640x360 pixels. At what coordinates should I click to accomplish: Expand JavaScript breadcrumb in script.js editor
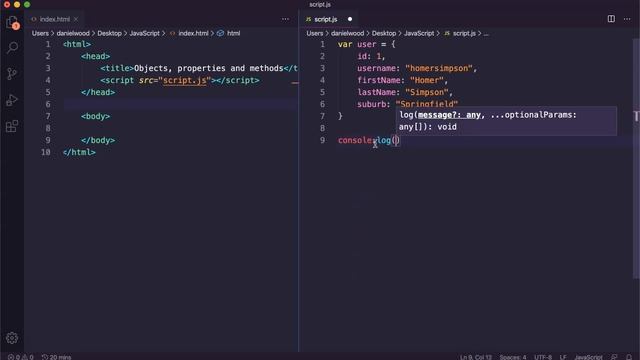point(419,33)
